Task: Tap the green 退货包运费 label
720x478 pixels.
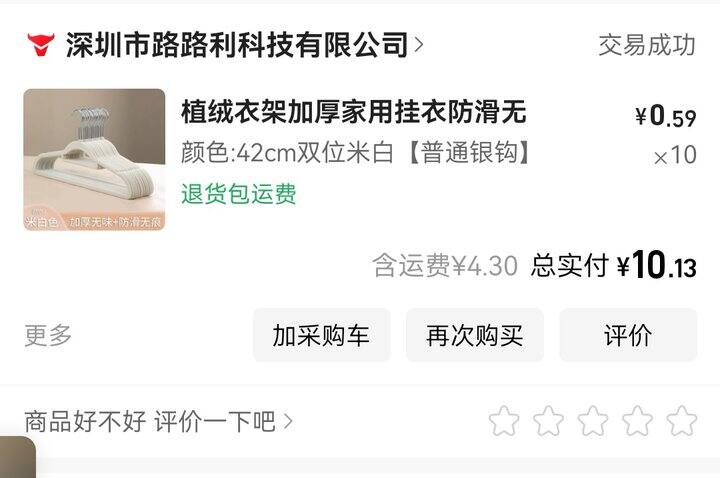Action: click(x=239, y=193)
